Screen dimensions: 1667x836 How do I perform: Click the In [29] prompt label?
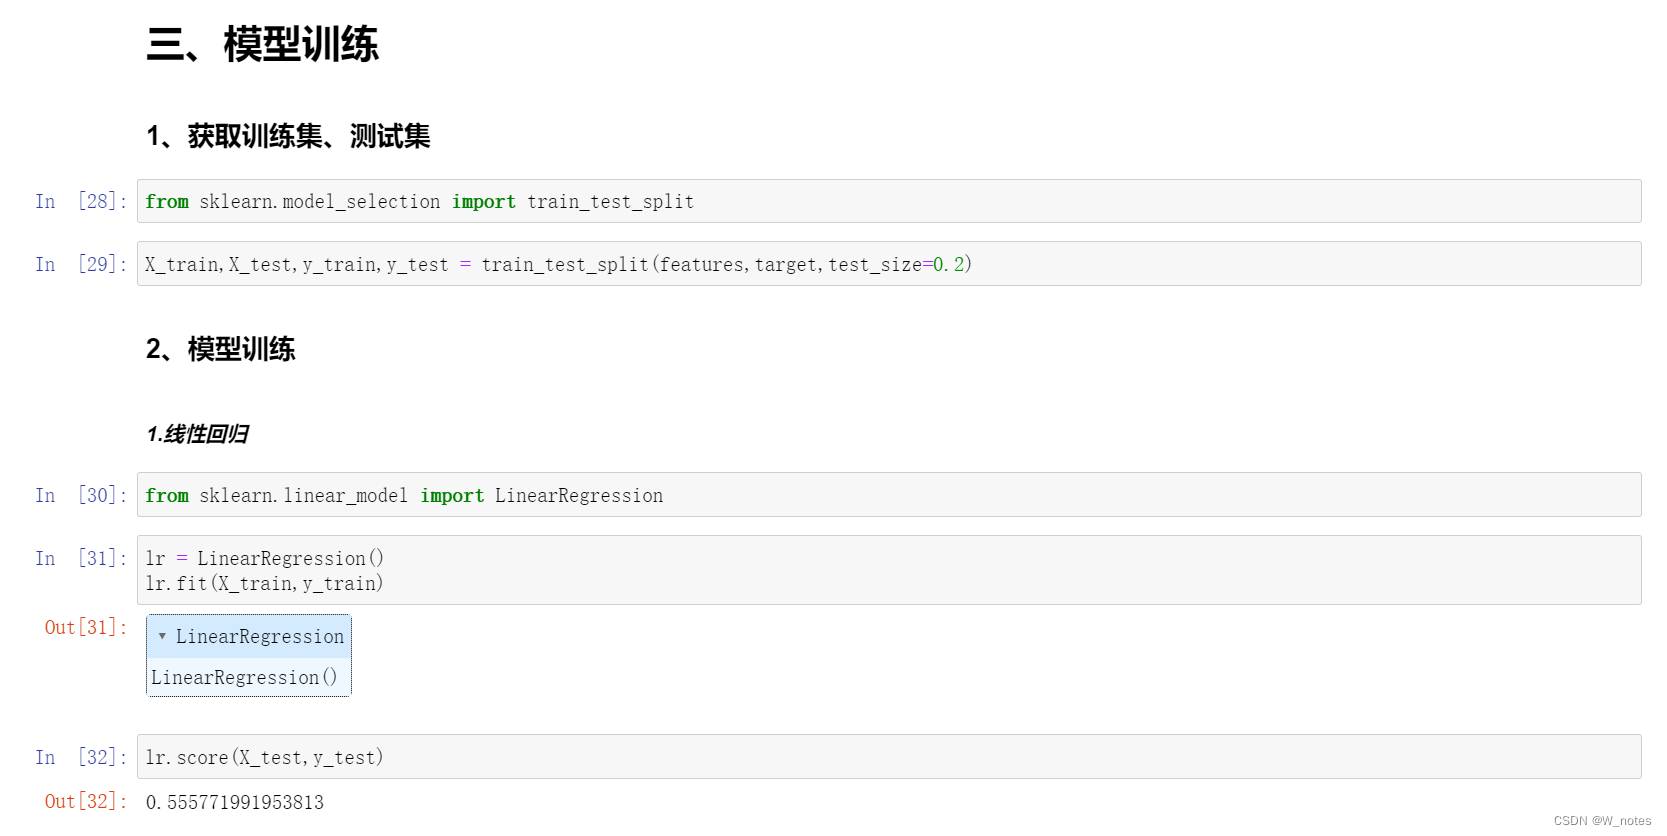[81, 264]
